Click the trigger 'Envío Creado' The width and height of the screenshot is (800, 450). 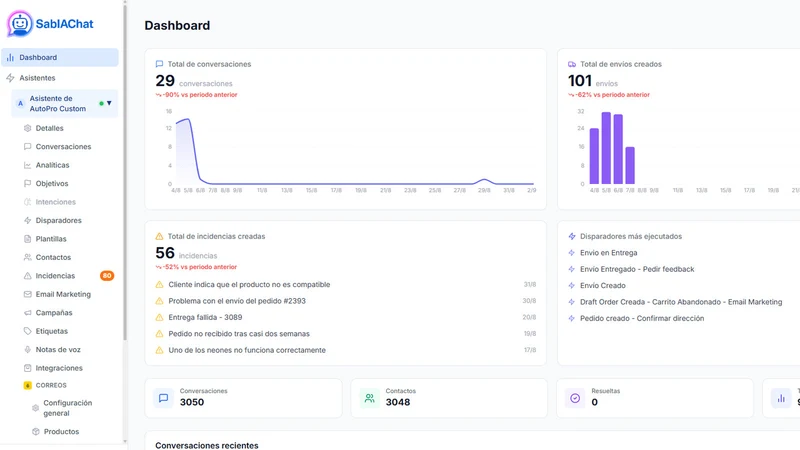pos(603,285)
